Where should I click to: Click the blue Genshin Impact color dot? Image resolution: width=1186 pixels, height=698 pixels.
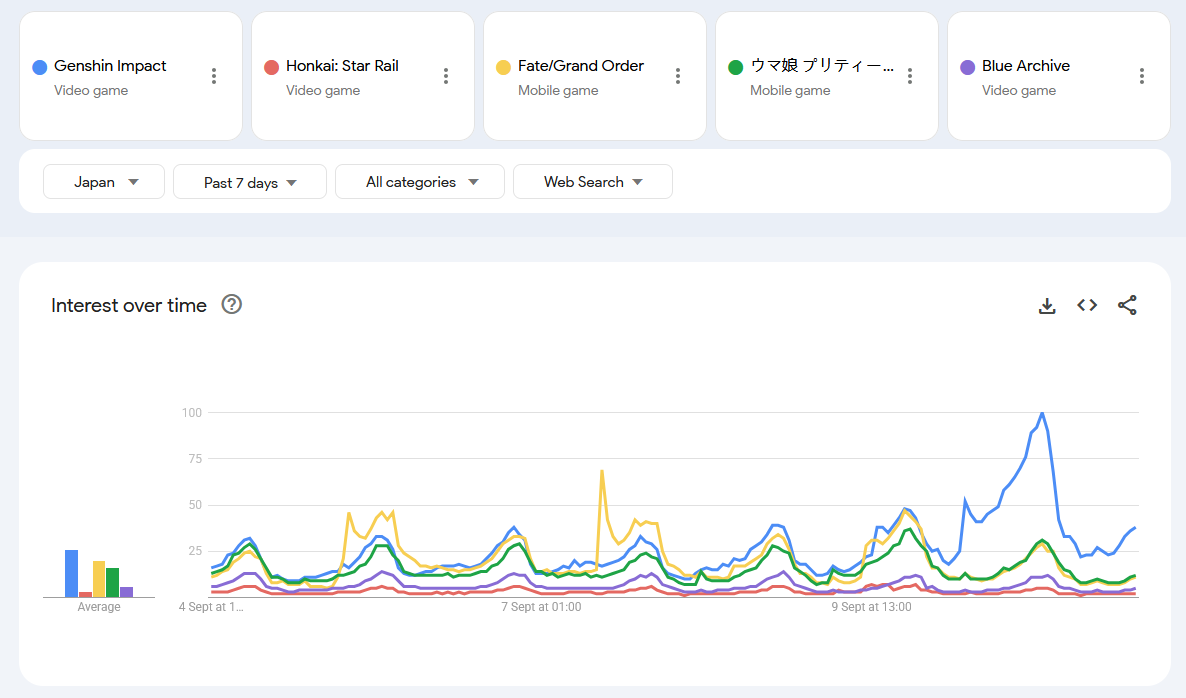pyautogui.click(x=40, y=67)
